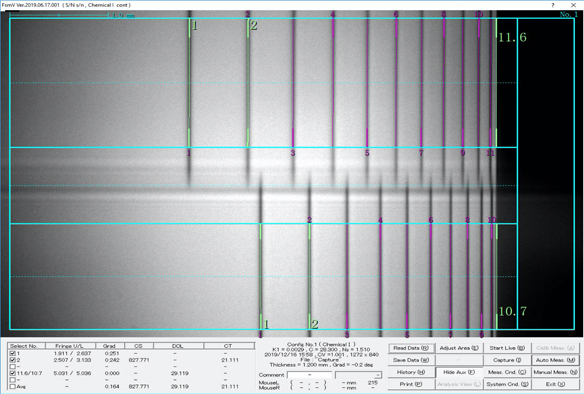Click the Avg row Grad value 0.164

(112, 387)
